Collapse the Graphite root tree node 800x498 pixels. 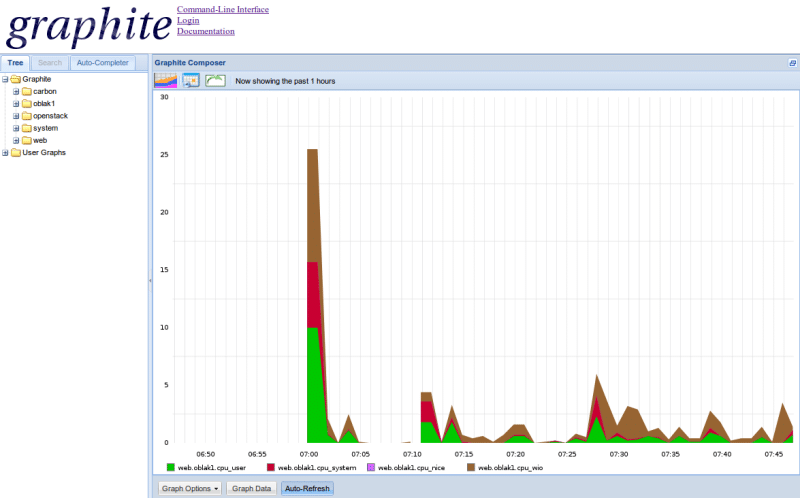tap(5, 79)
